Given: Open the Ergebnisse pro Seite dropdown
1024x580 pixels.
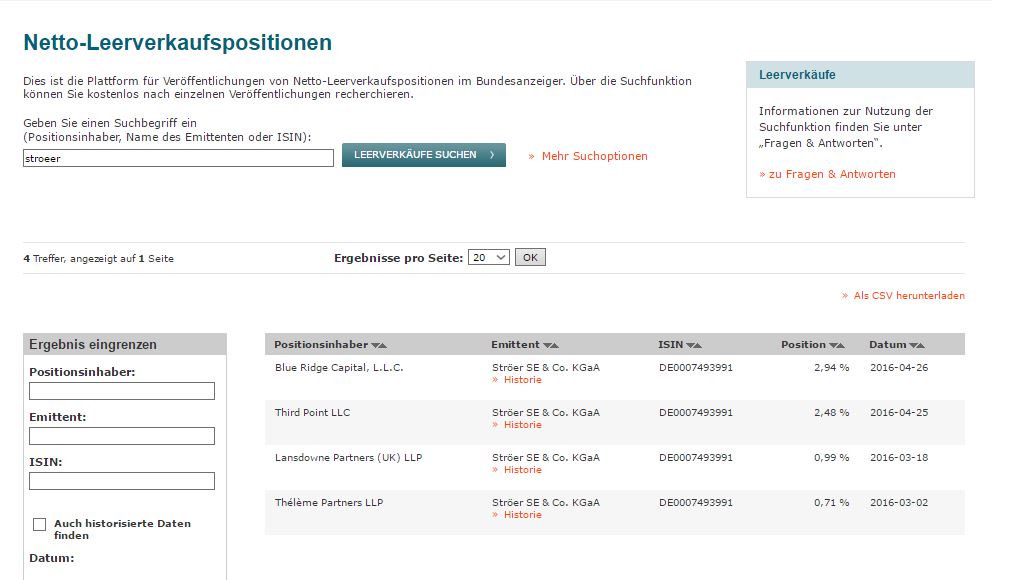Looking at the screenshot, I should 489,258.
